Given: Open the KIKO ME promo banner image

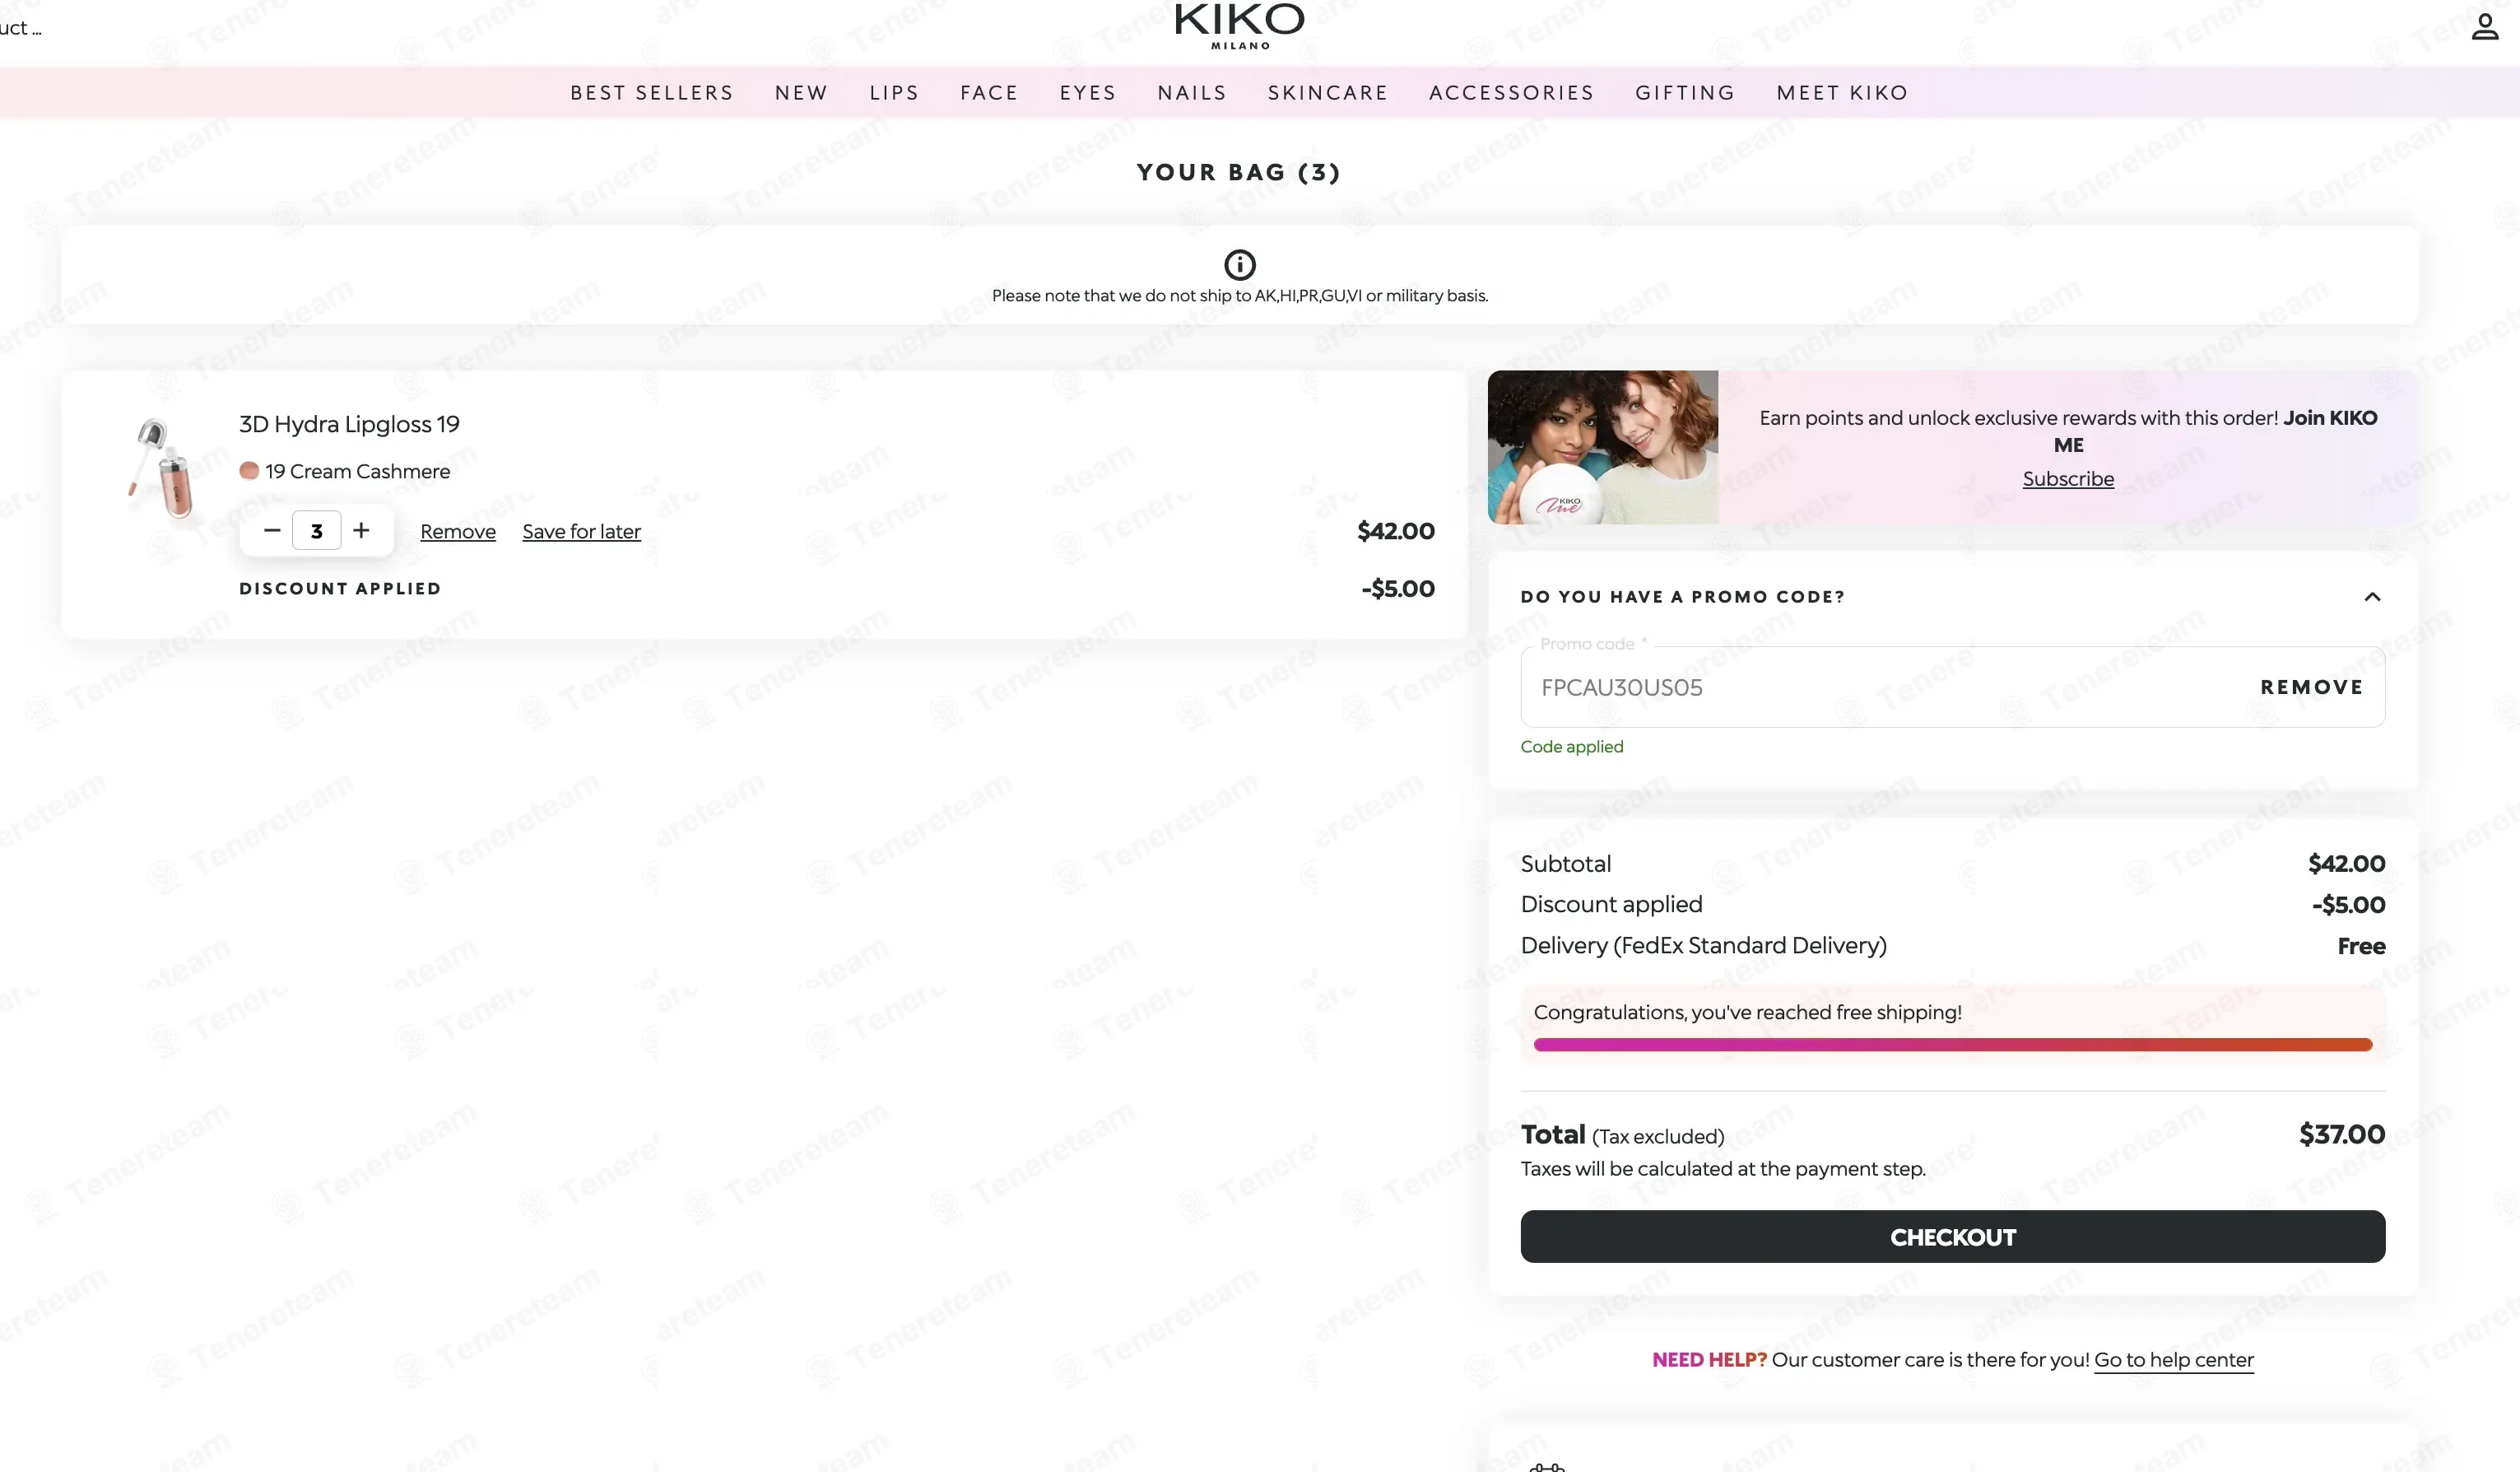Looking at the screenshot, I should [x=1602, y=447].
